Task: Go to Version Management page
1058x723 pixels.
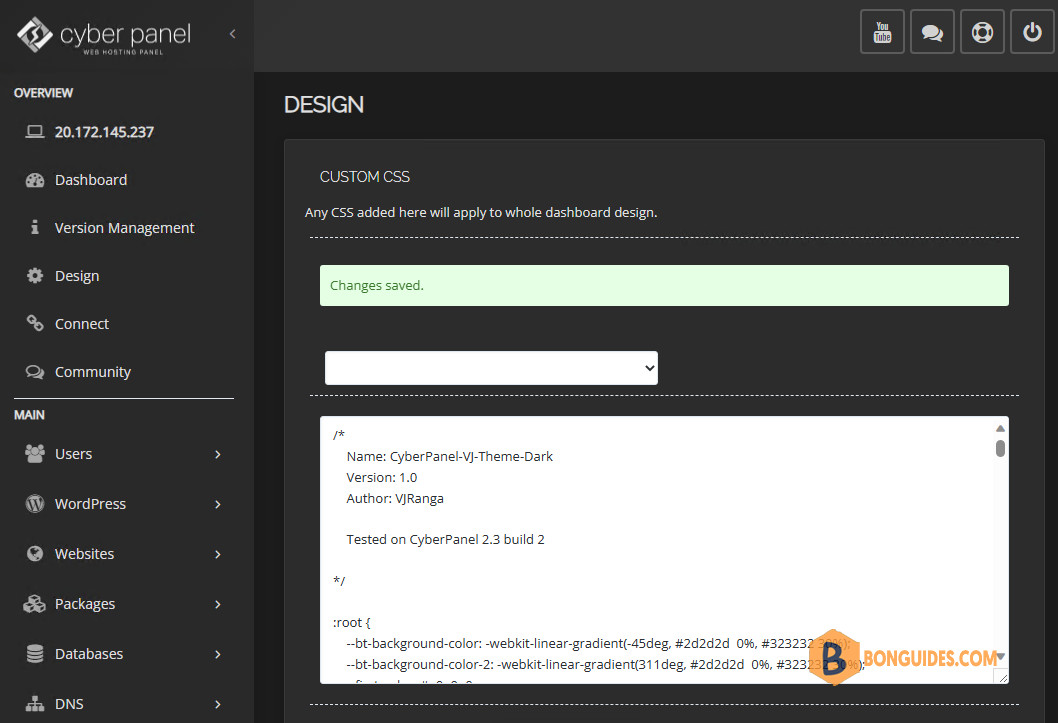Action: 124,228
